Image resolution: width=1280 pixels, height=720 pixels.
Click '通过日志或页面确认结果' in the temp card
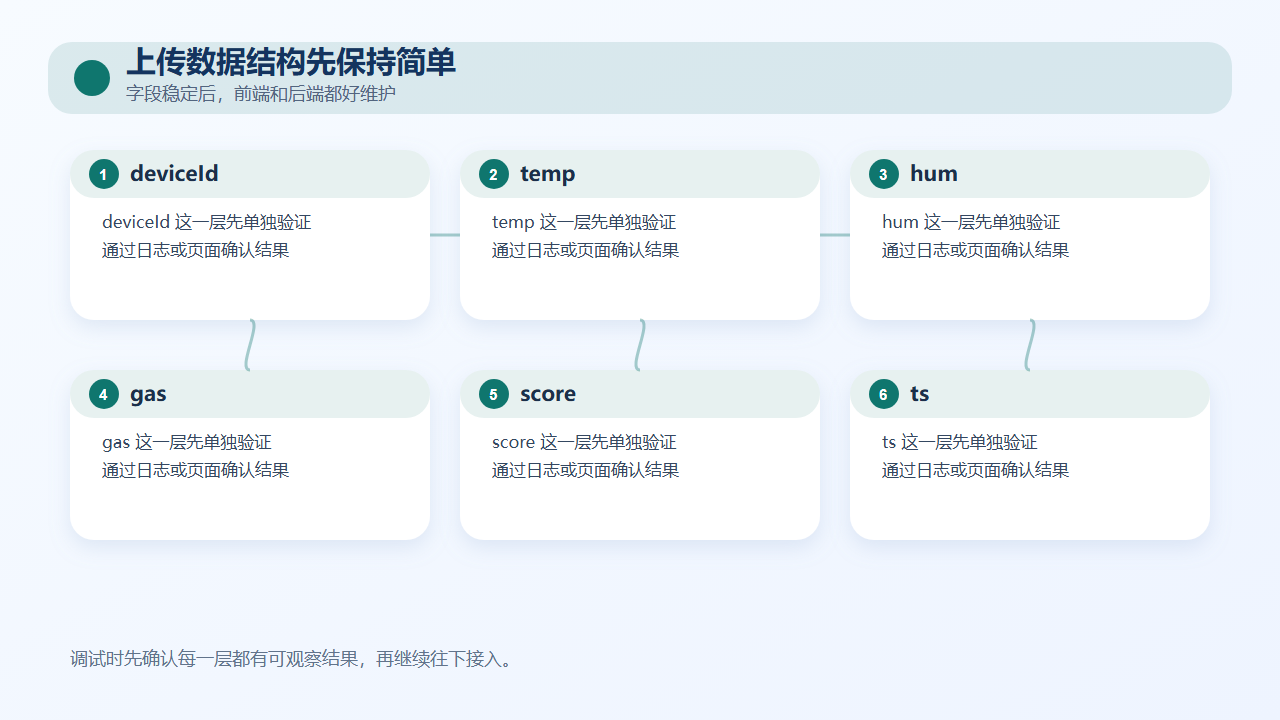point(586,250)
